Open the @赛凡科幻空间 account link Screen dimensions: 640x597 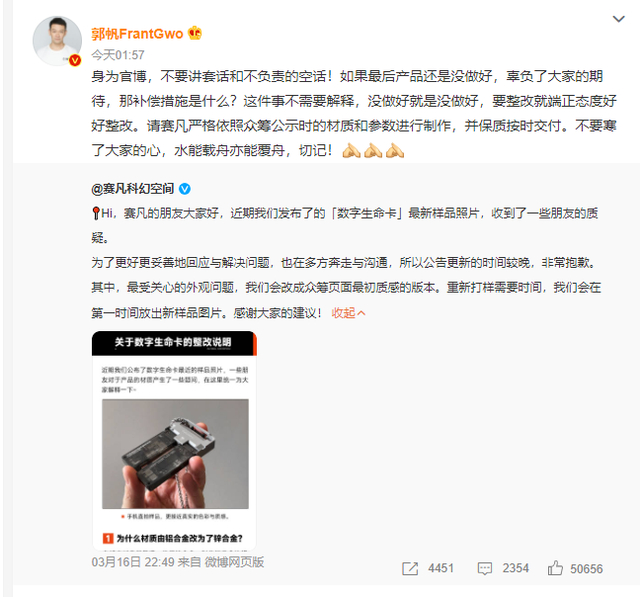133,189
